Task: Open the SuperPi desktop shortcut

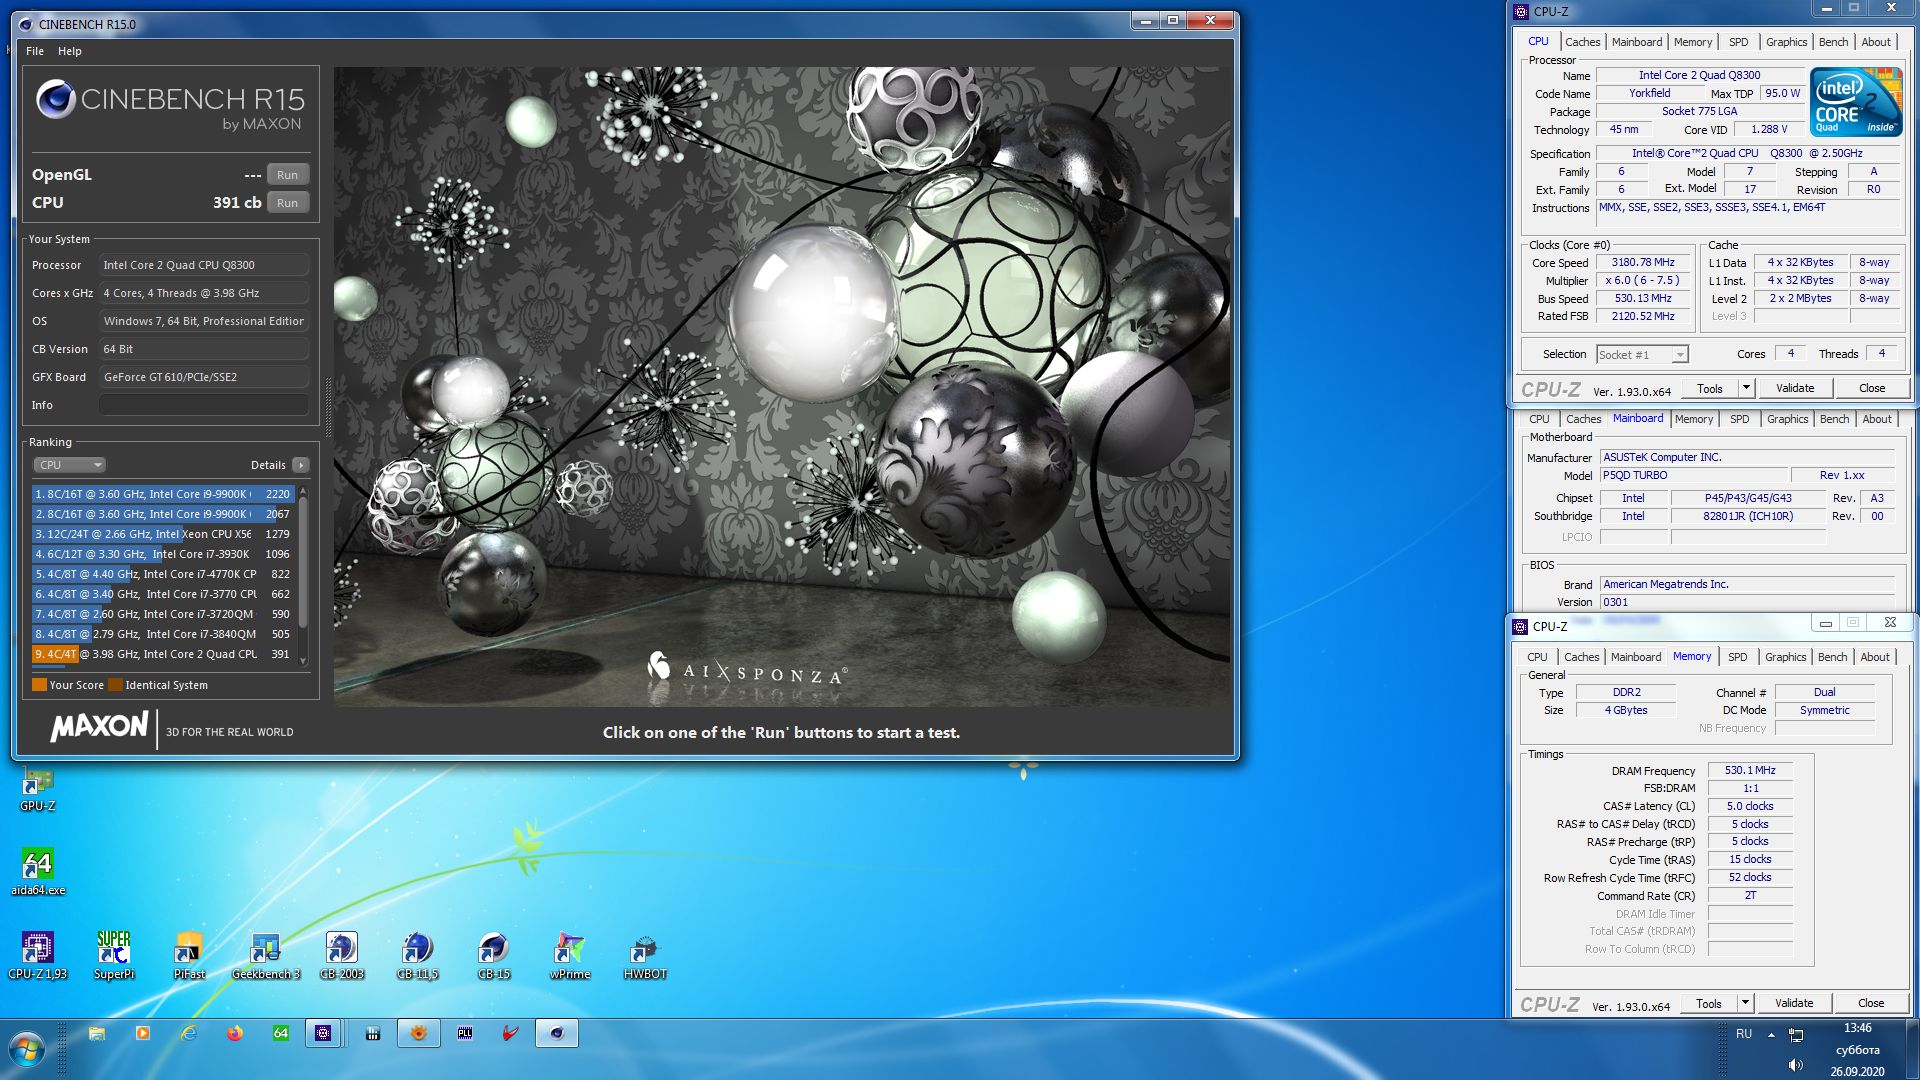Action: 114,955
